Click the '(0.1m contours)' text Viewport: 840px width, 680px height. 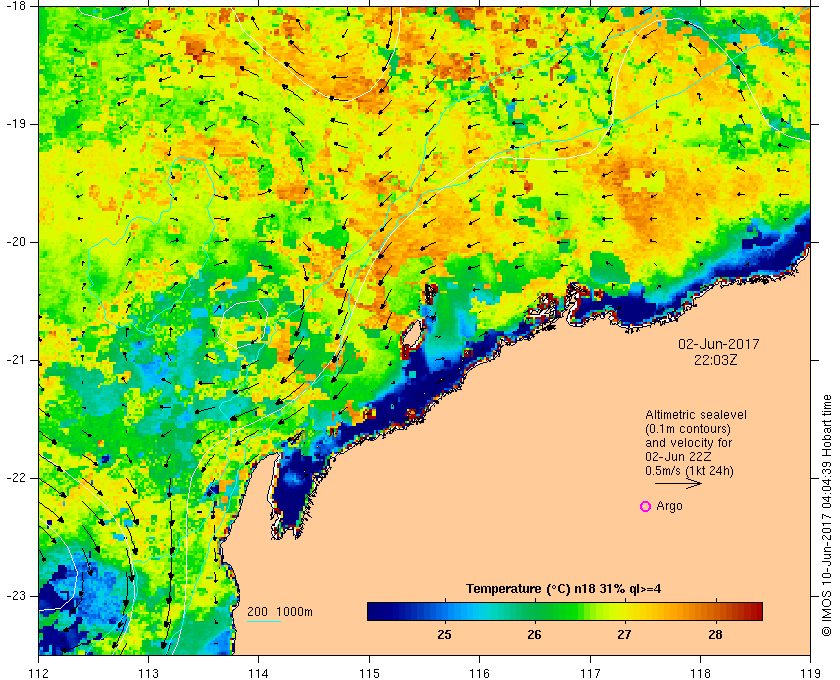pyautogui.click(x=688, y=429)
